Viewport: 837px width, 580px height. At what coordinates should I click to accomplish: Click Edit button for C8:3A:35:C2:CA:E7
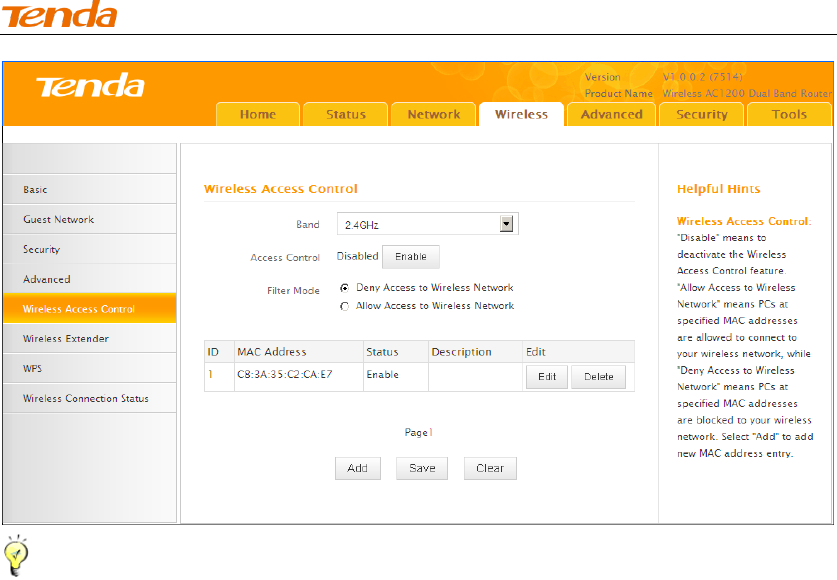[x=547, y=377]
